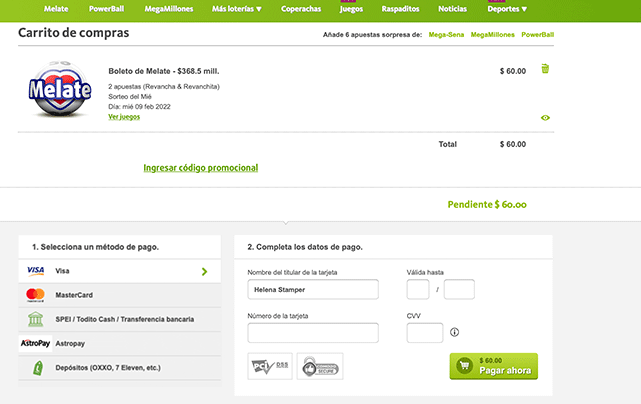The height and width of the screenshot is (404, 641).
Task: Focus the cardholder name field
Action: pos(313,290)
